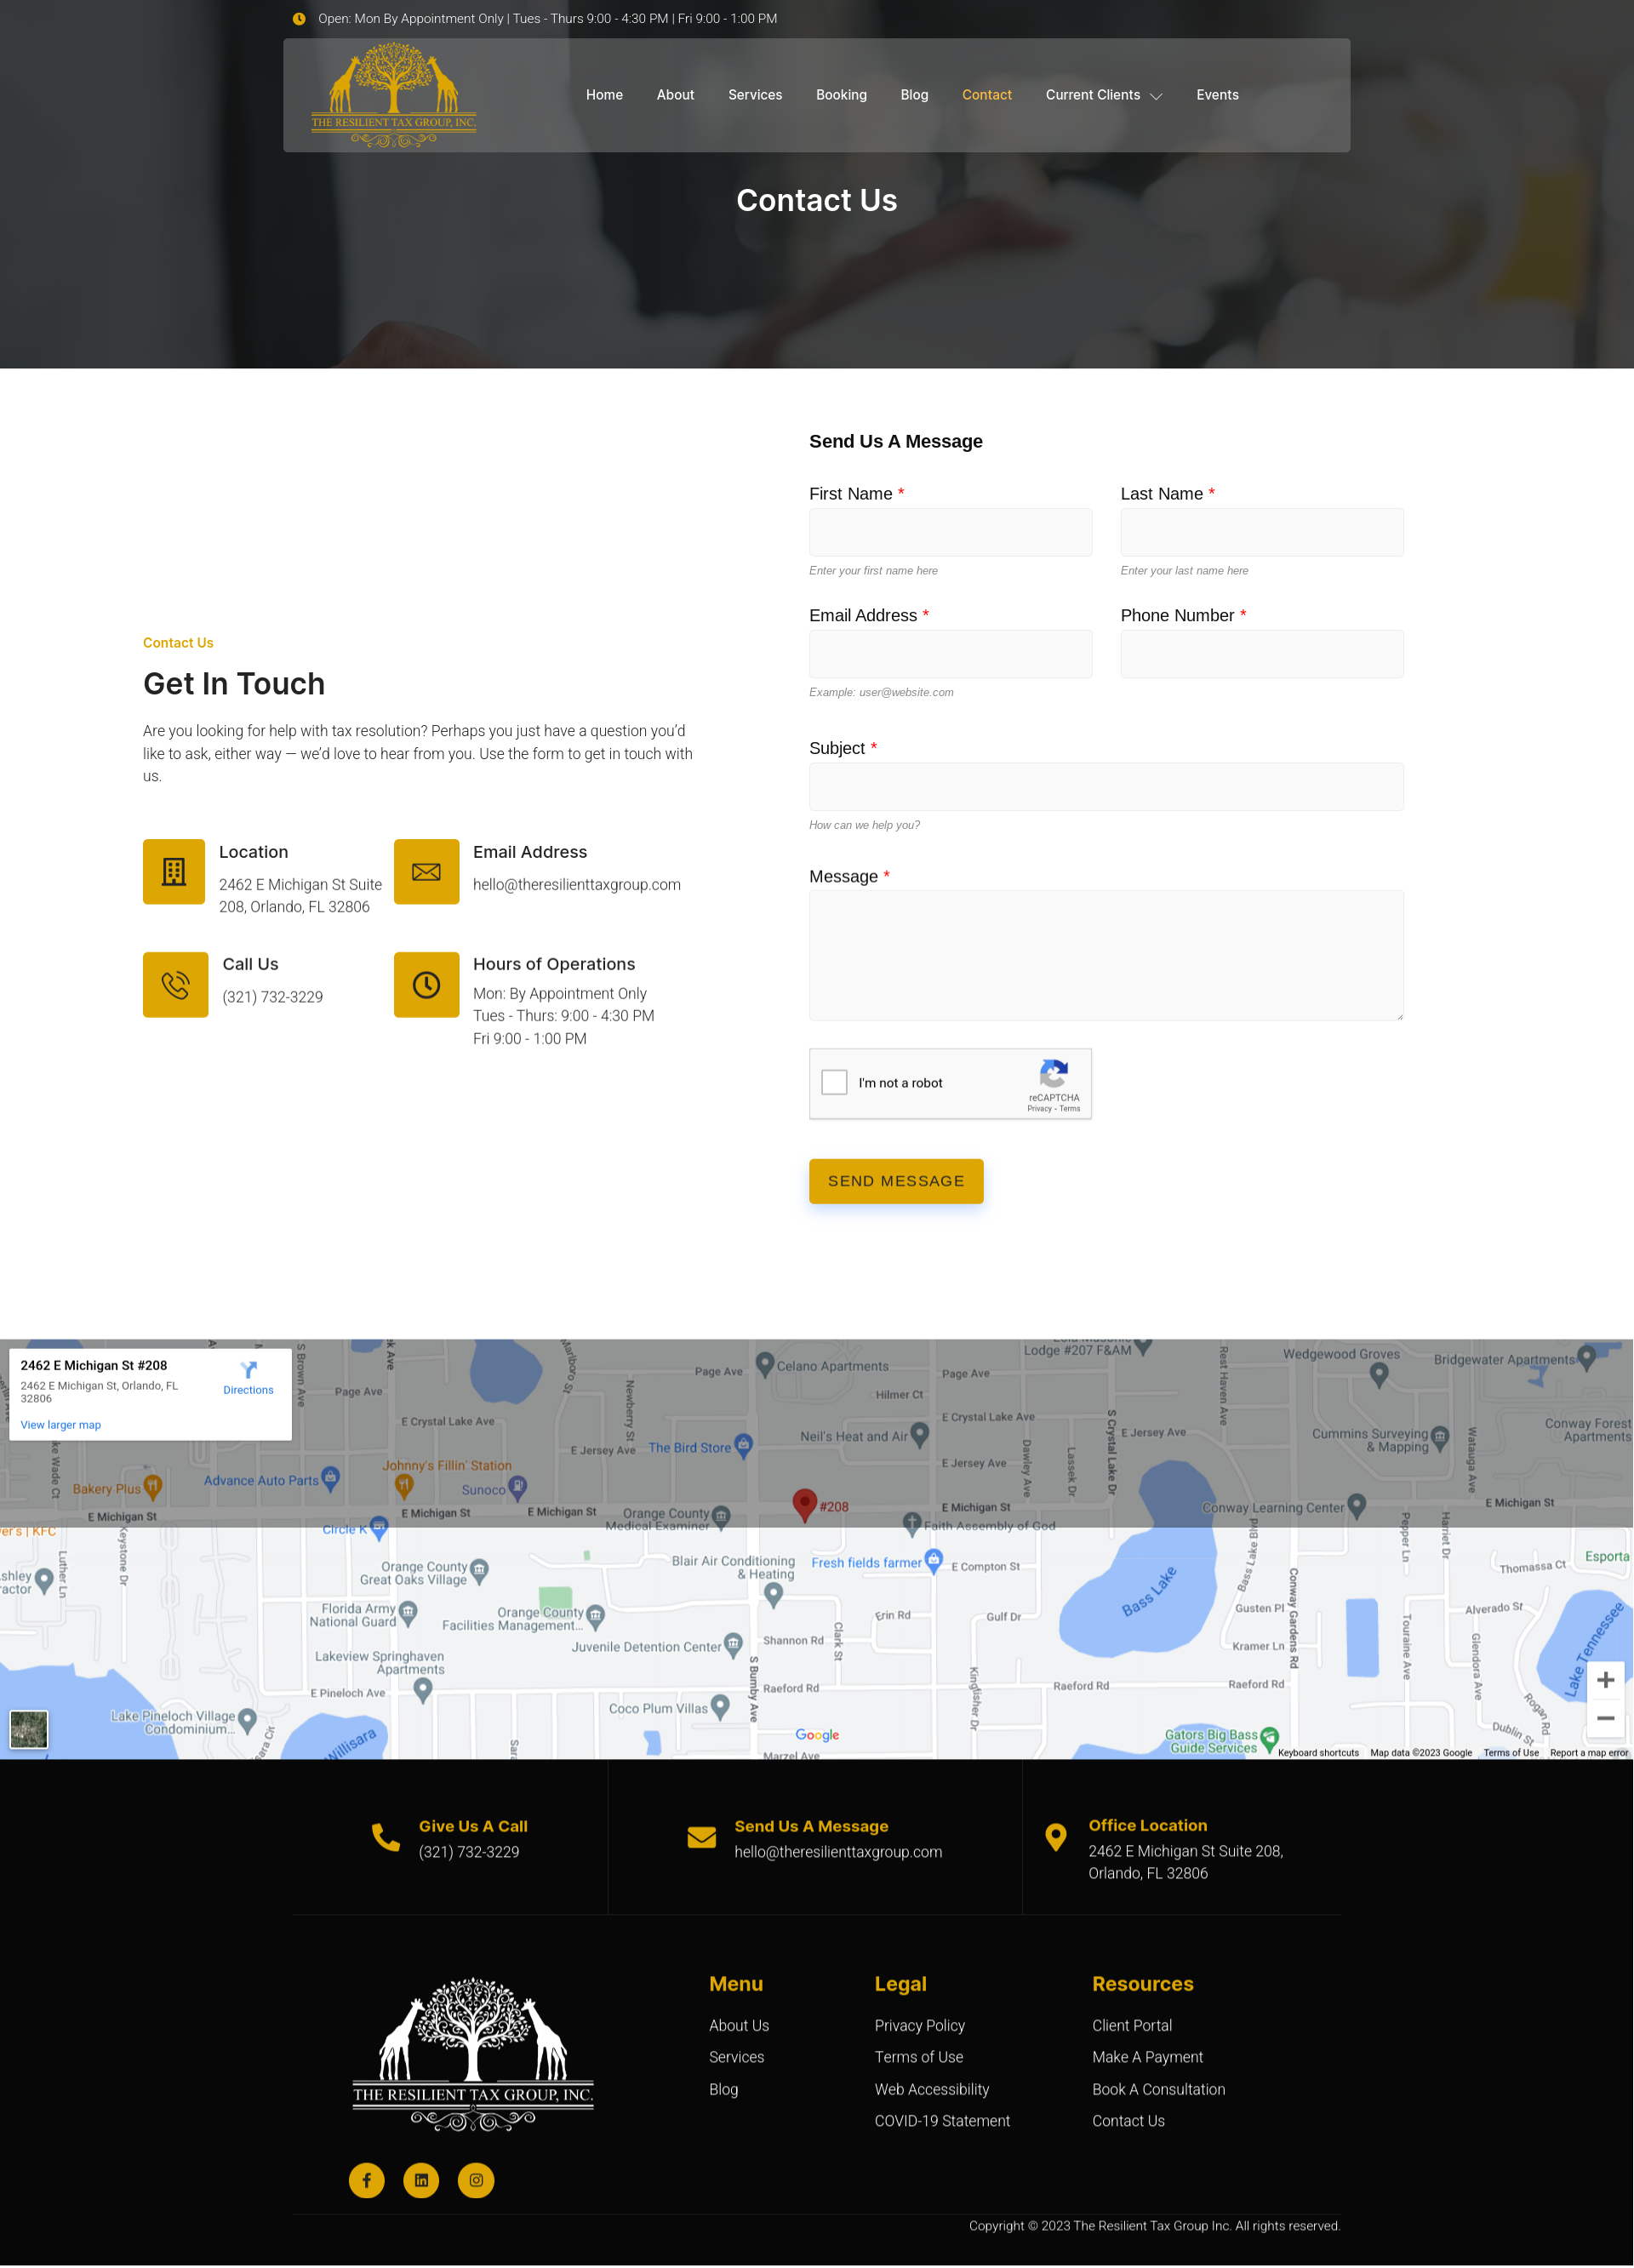Click the View larger map link
Screen dimensions: 1634x2268
click(x=61, y=1425)
